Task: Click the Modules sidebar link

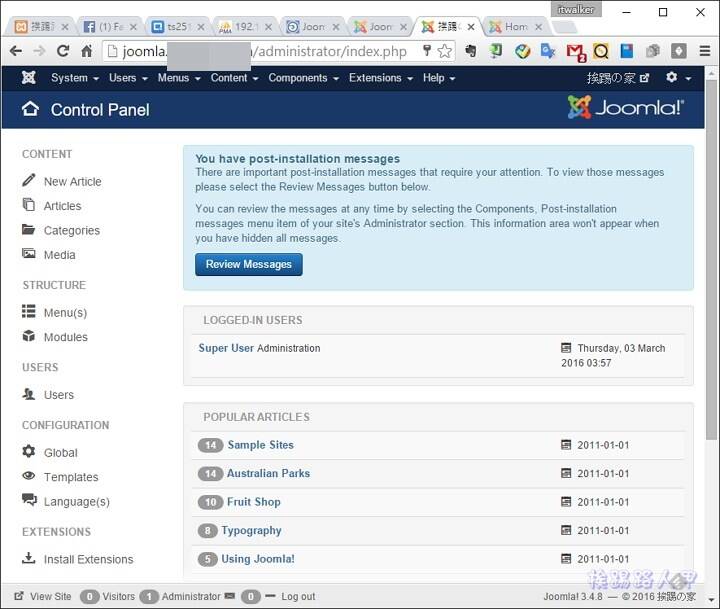Action: point(66,337)
